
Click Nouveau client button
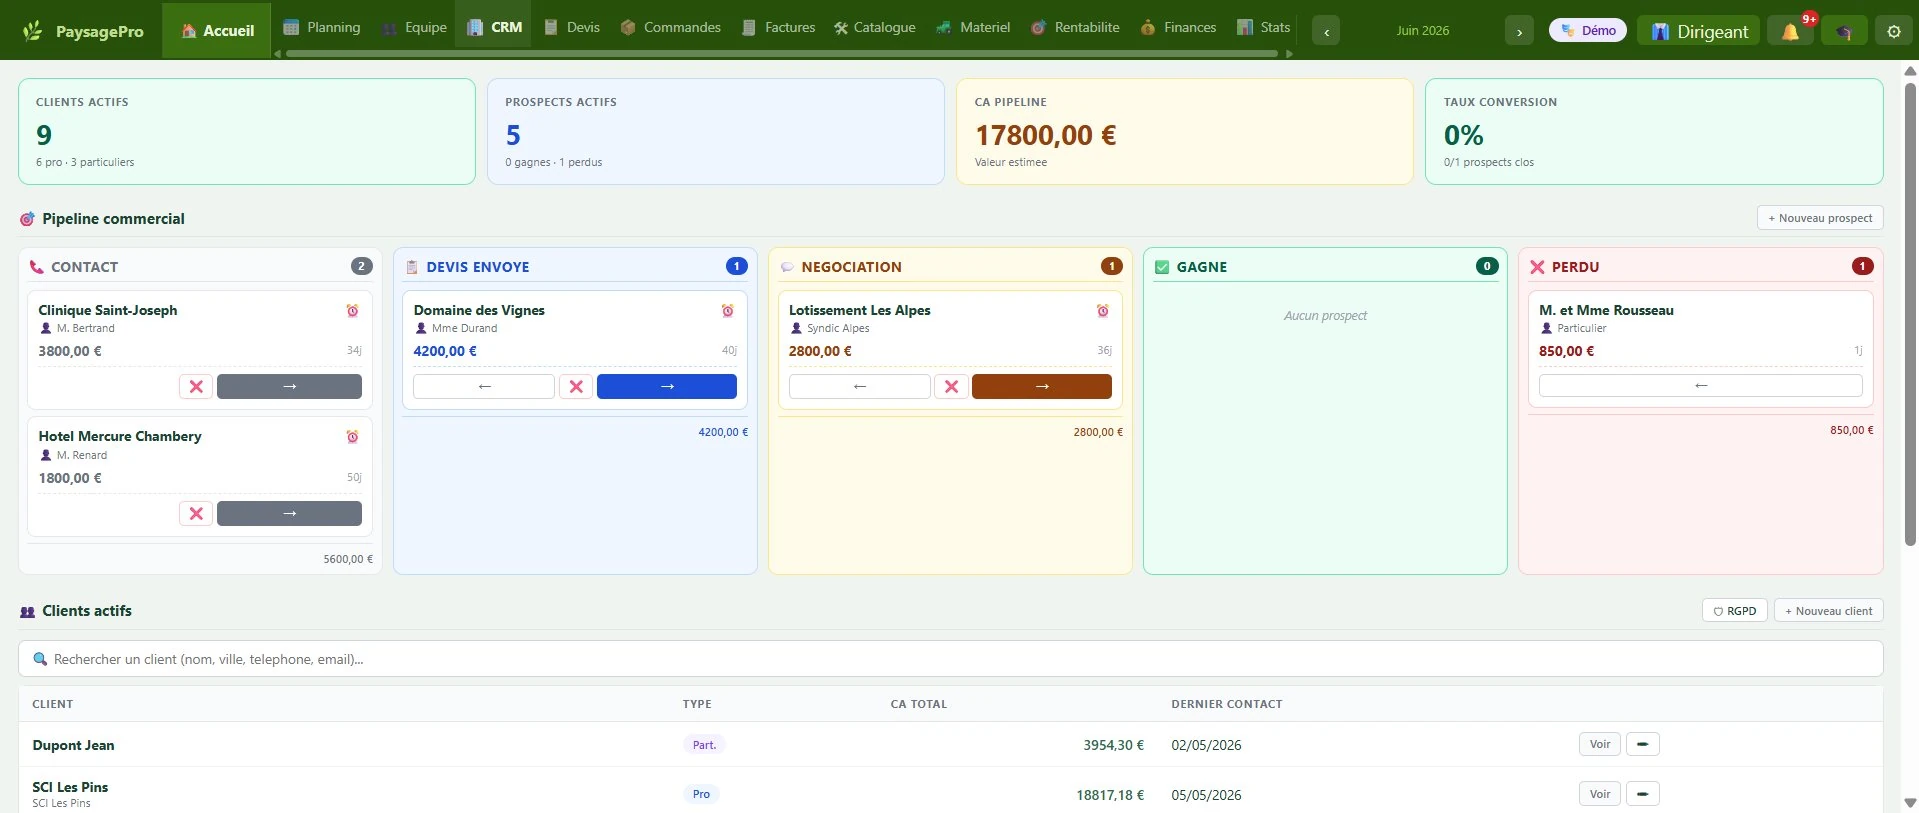[1828, 611]
